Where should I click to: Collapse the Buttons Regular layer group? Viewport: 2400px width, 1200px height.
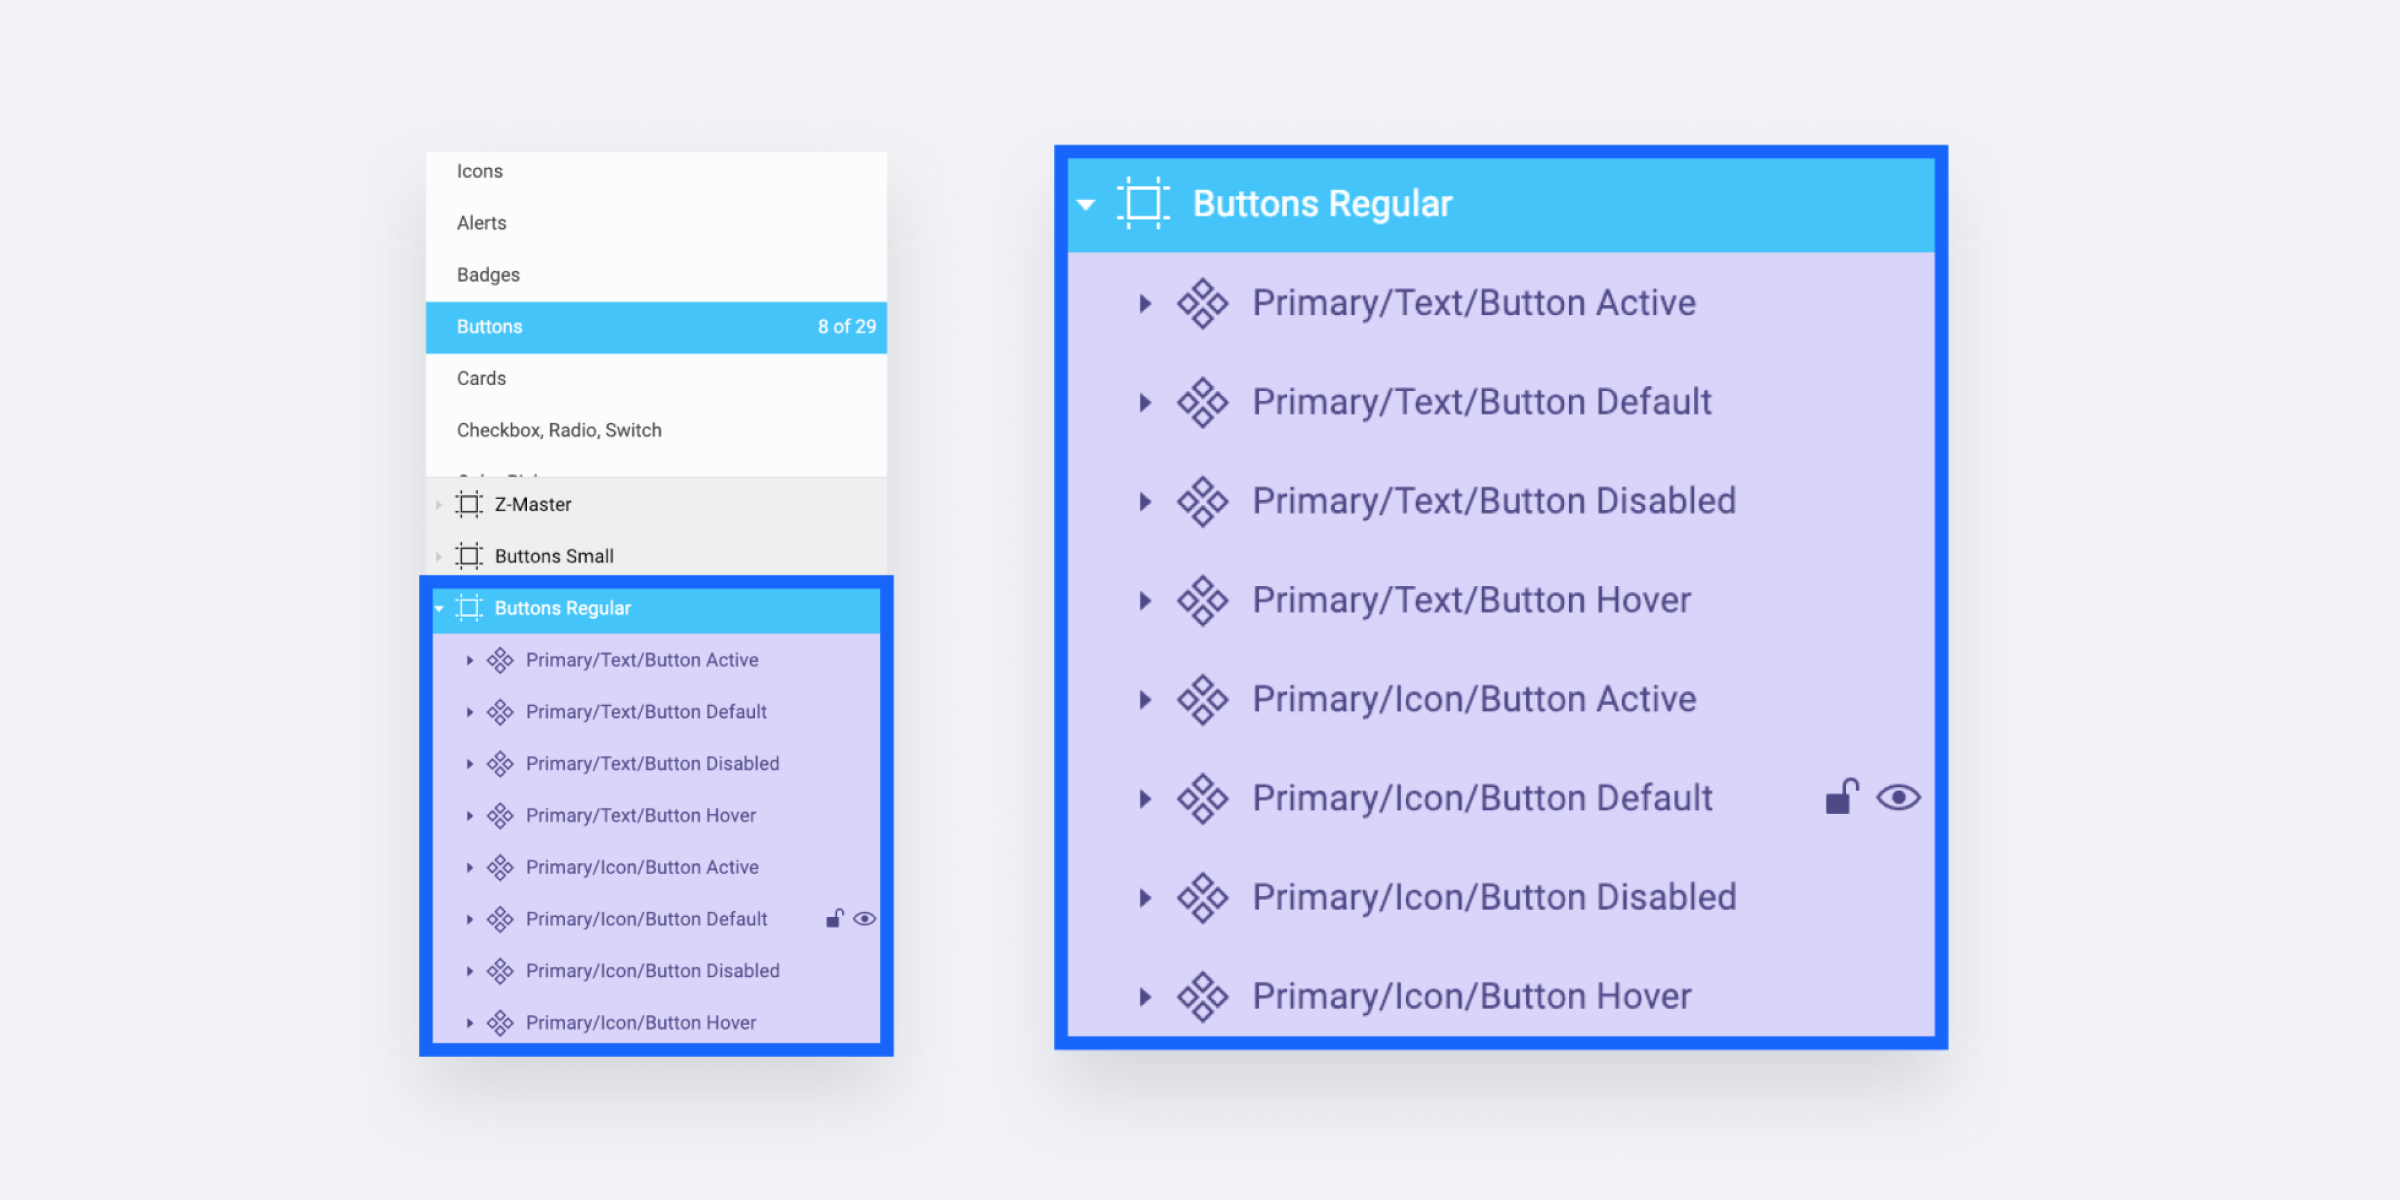point(440,608)
